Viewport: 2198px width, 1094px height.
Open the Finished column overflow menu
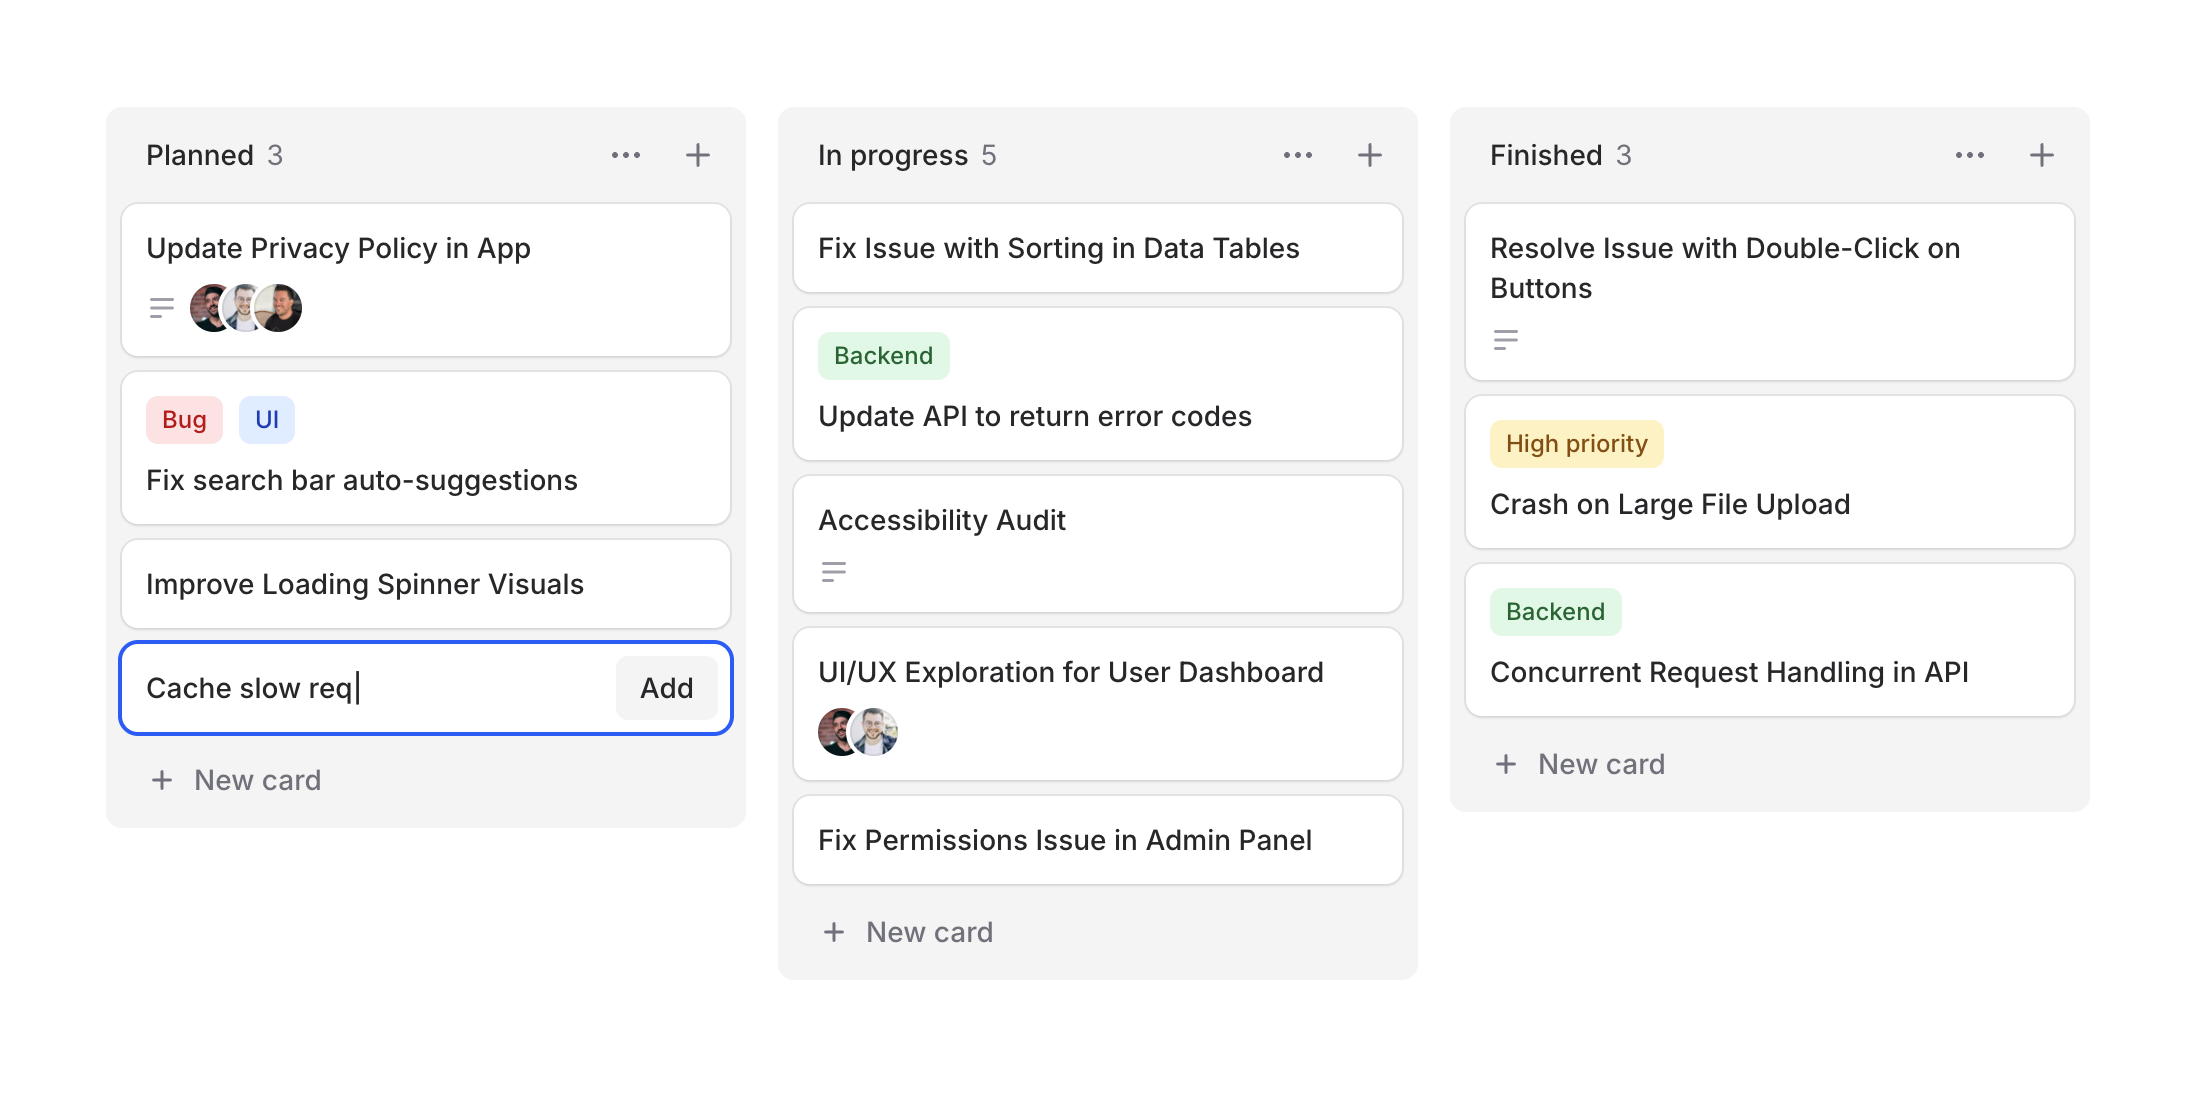(1969, 155)
